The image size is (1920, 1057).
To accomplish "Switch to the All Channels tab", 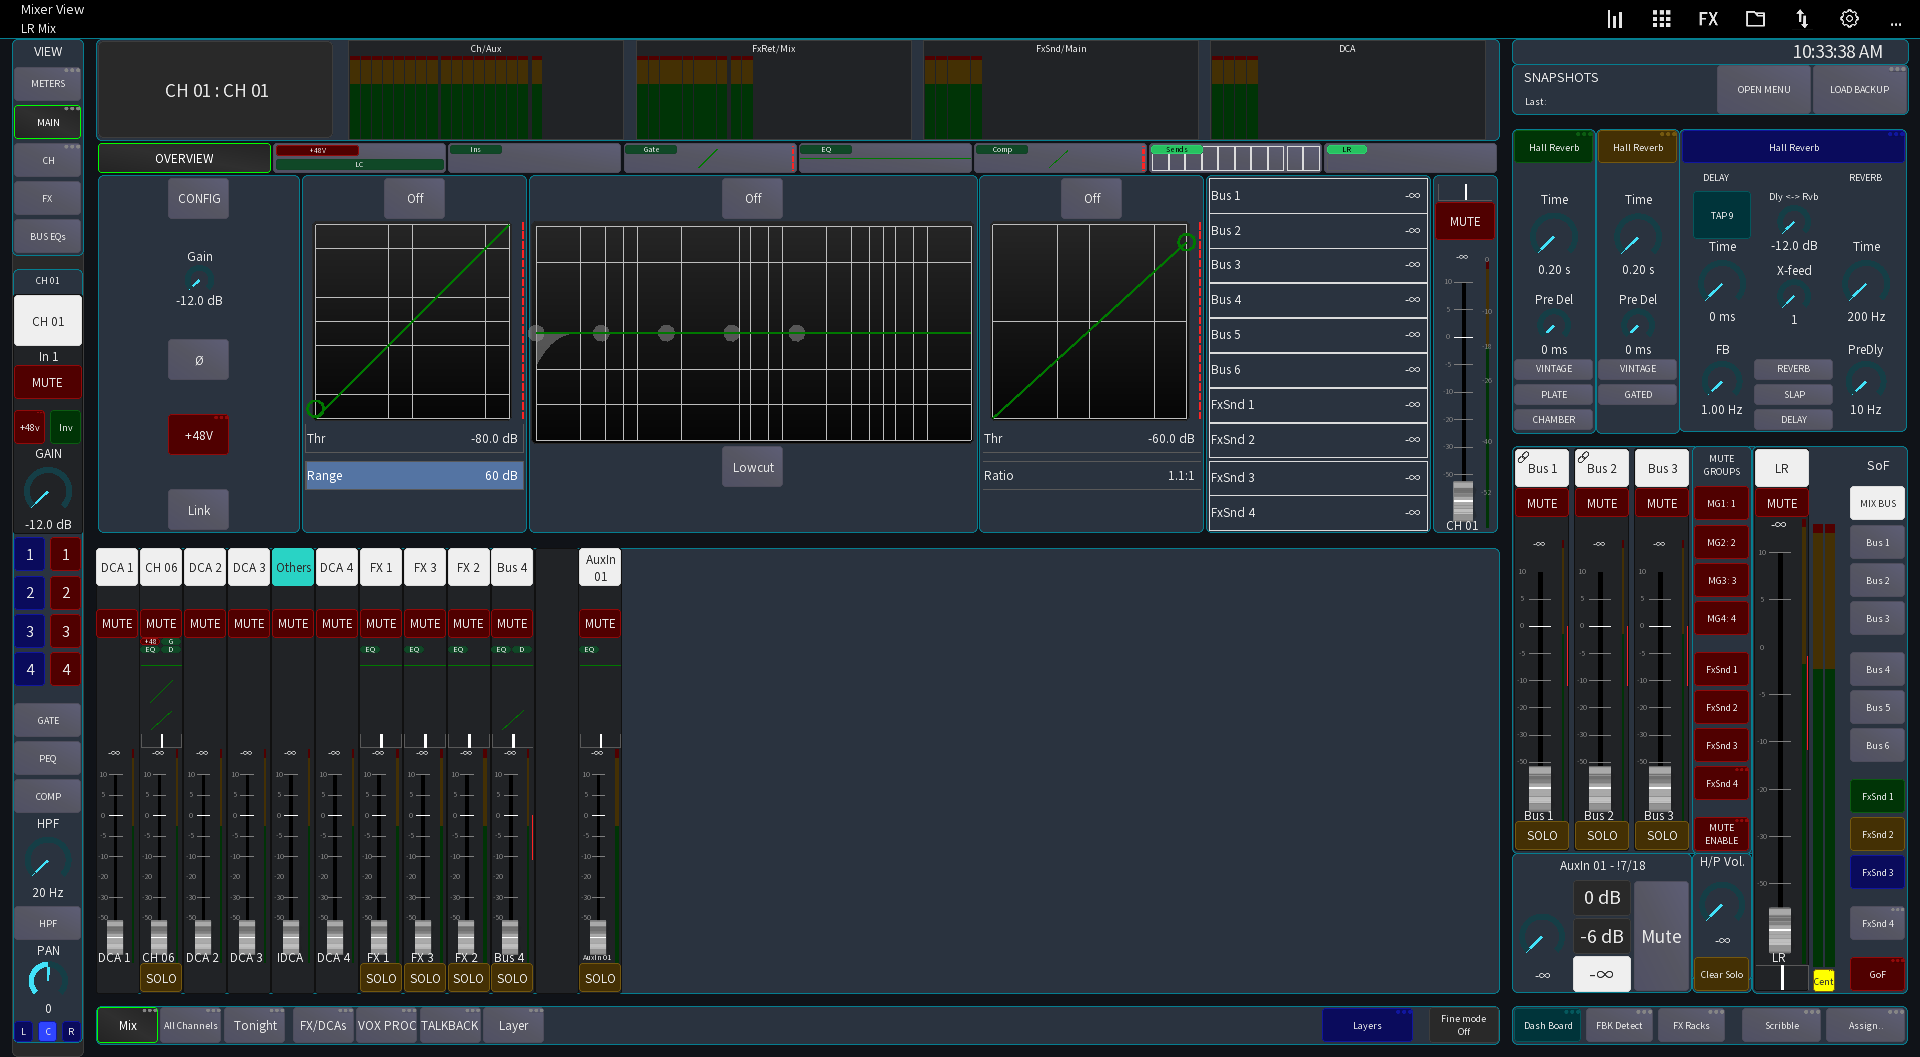I will point(190,1025).
